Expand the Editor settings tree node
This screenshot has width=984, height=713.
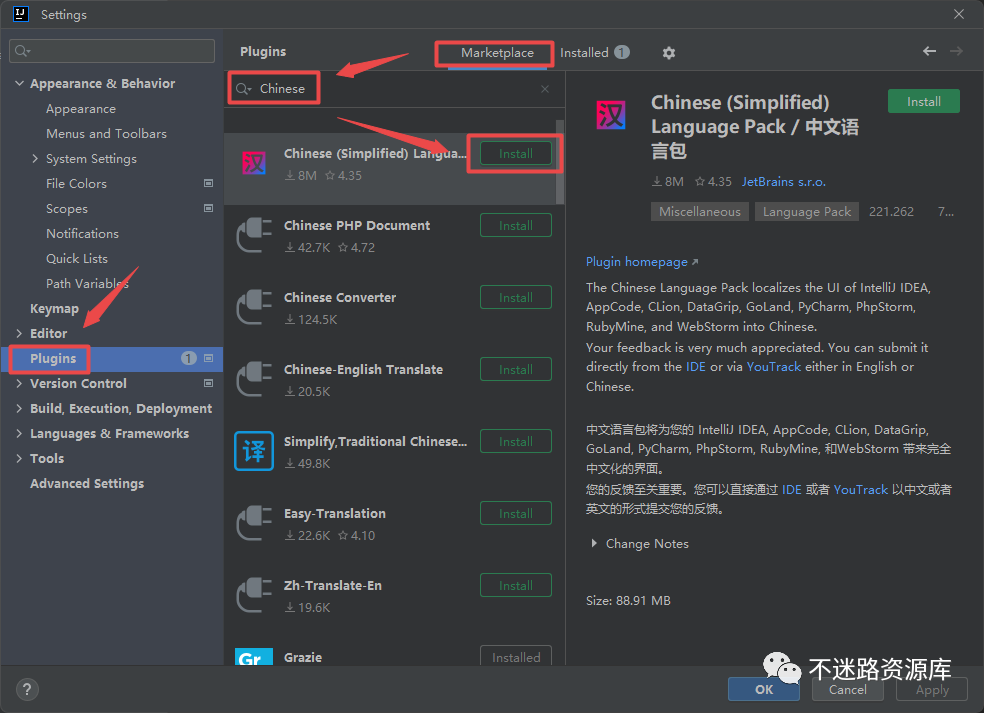20,334
